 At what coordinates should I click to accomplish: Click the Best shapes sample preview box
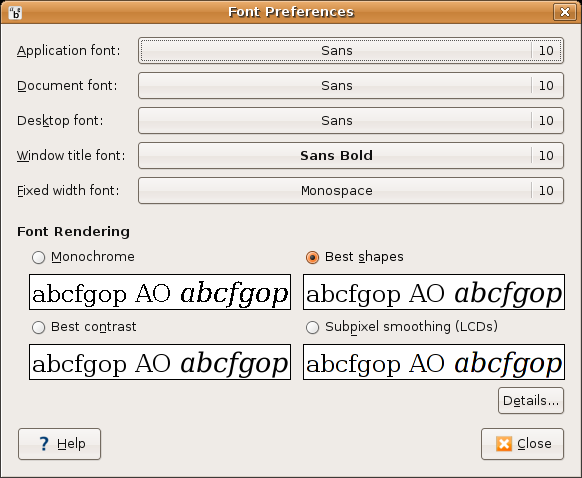pyautogui.click(x=434, y=292)
